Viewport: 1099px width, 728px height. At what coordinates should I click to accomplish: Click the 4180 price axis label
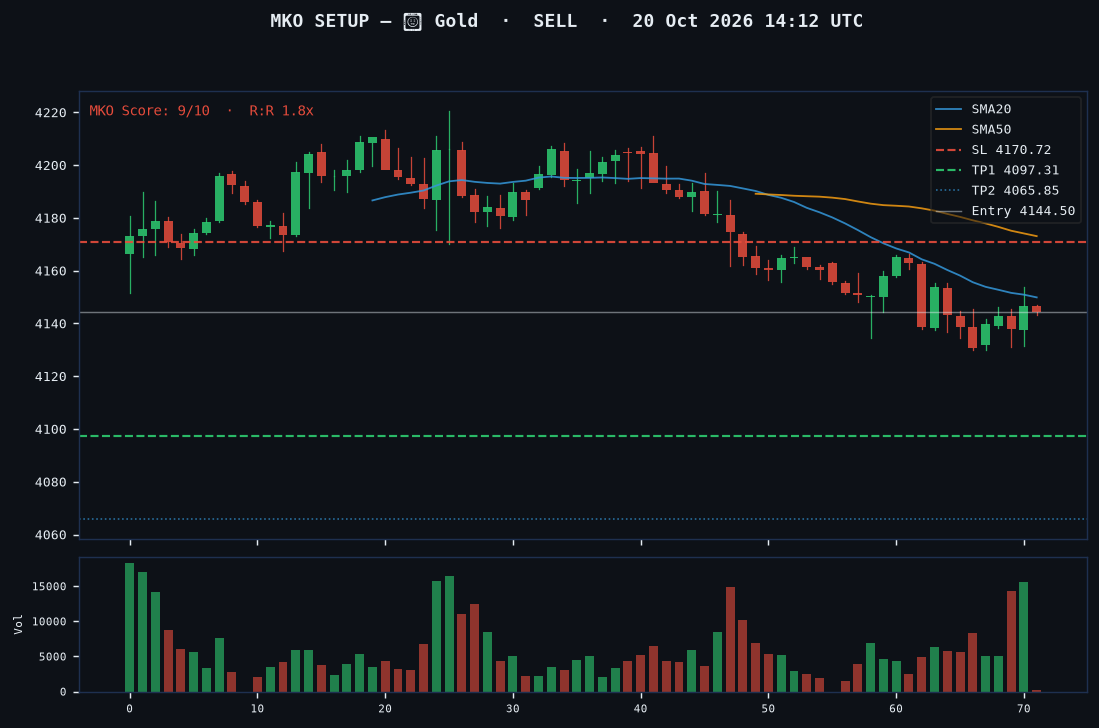(50, 219)
